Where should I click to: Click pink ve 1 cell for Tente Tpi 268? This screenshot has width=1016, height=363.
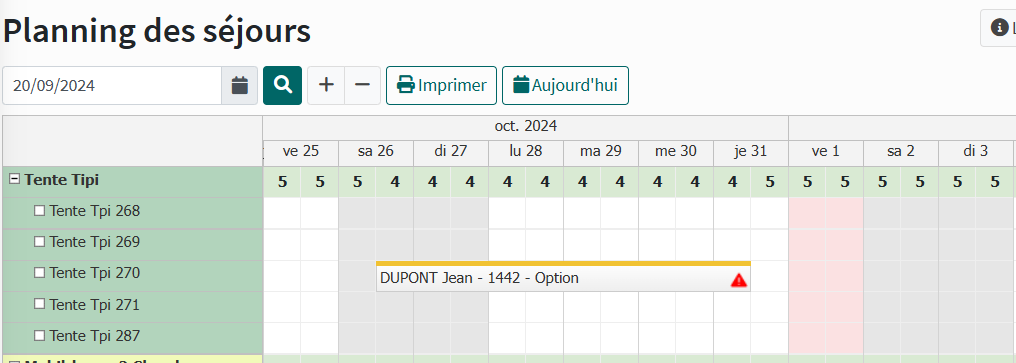pos(826,213)
